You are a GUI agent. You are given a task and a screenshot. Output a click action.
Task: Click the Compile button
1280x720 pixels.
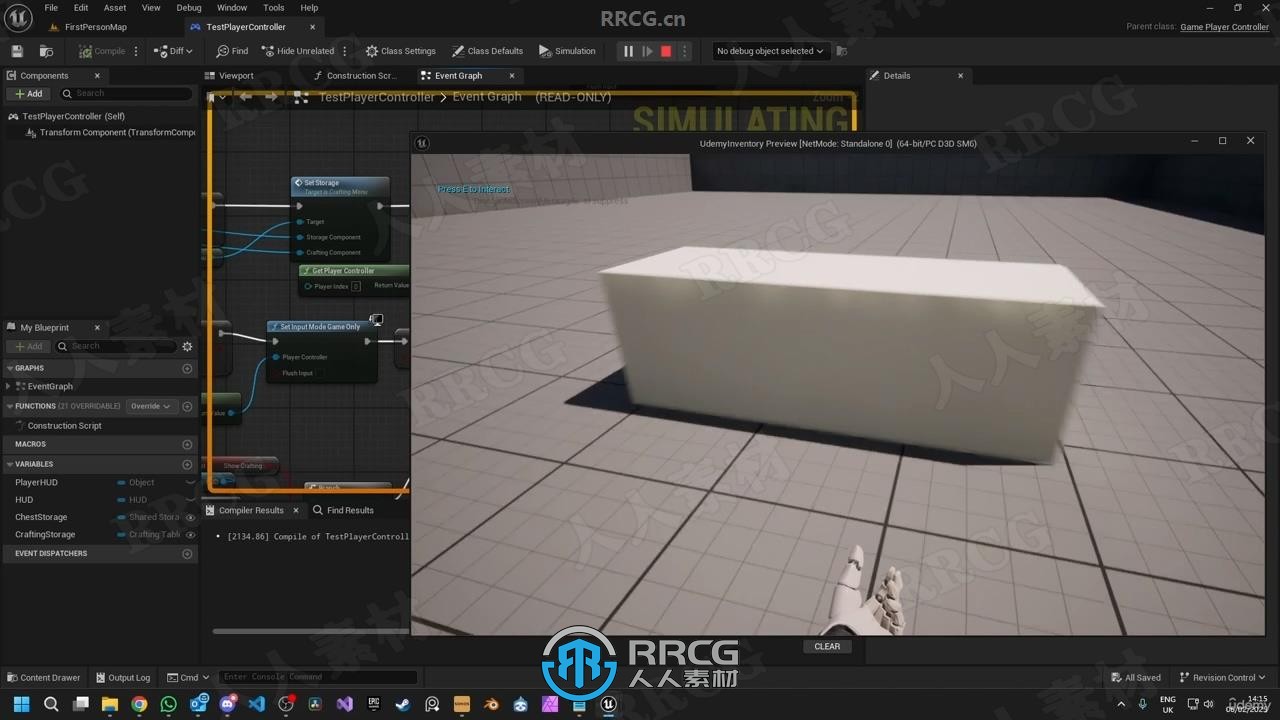point(102,51)
